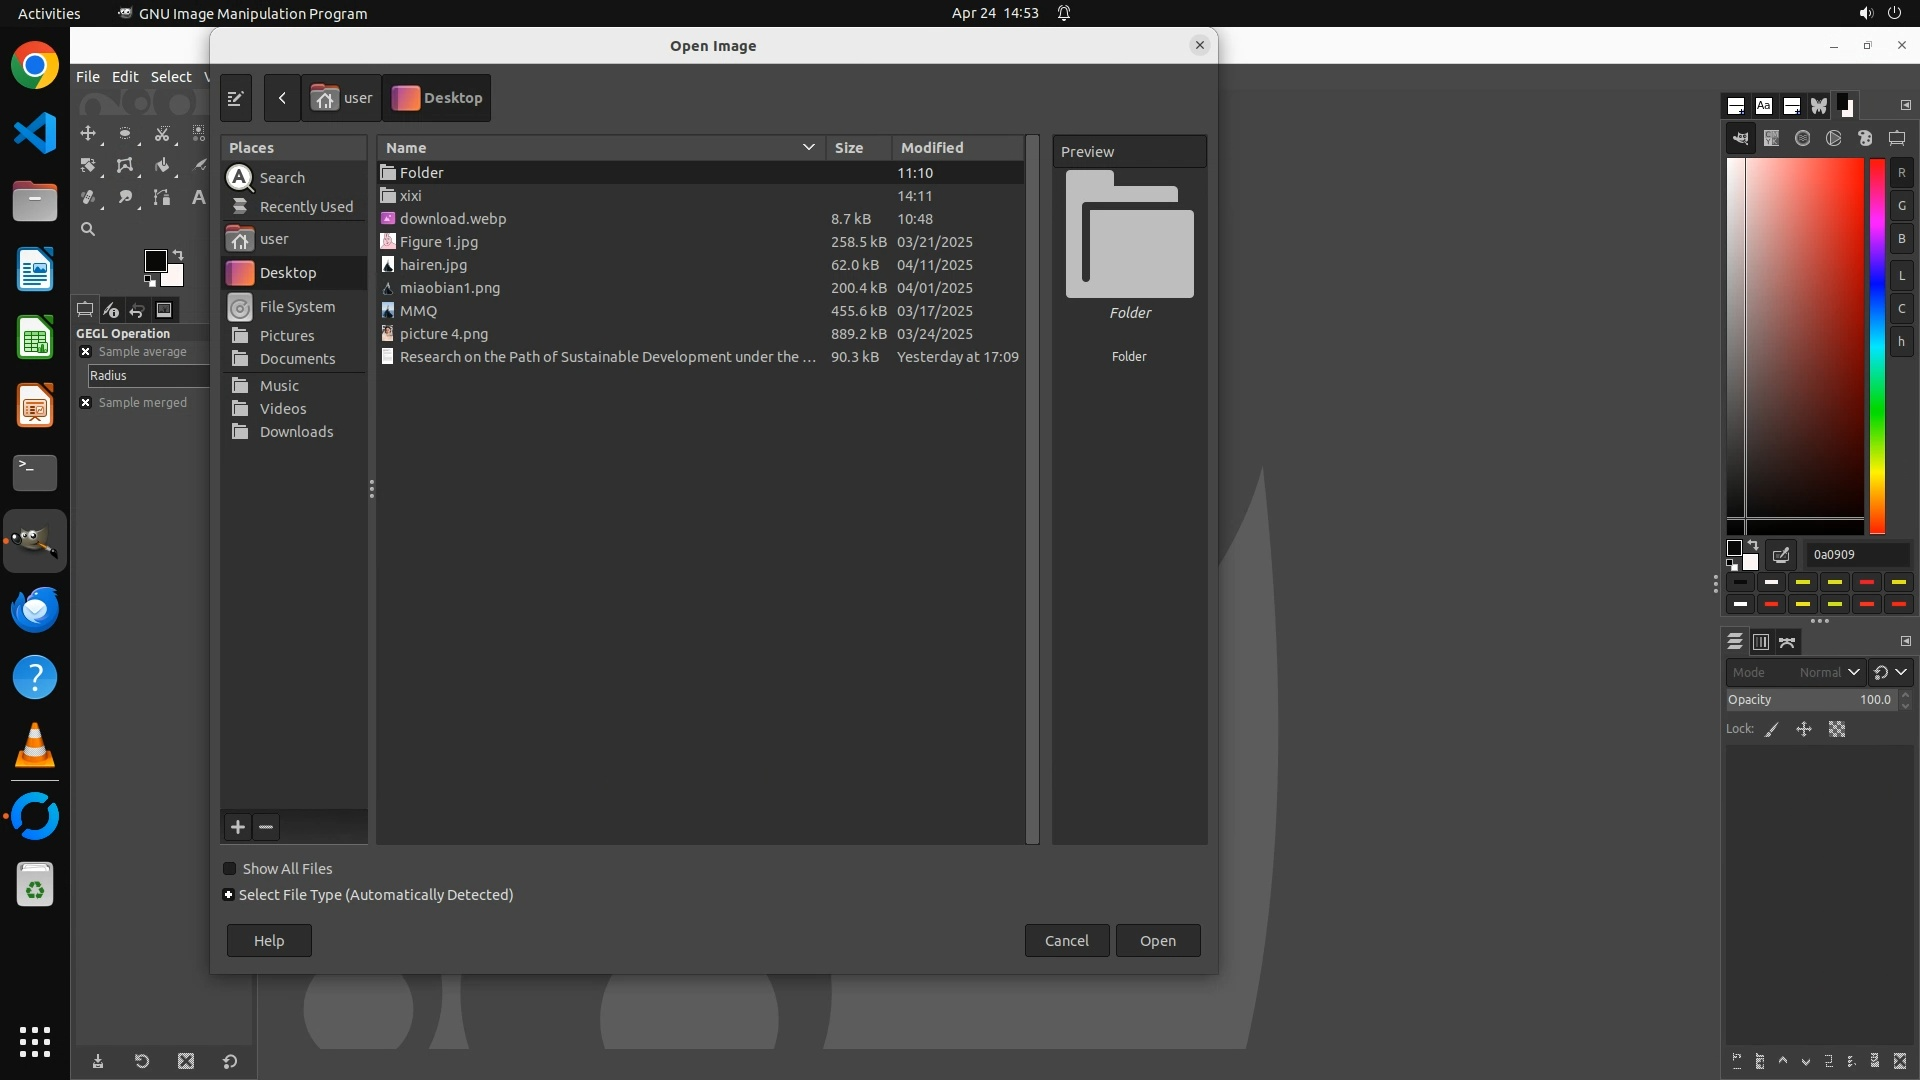This screenshot has width=1920, height=1080.
Task: Select the Text tool
Action: coord(198,198)
